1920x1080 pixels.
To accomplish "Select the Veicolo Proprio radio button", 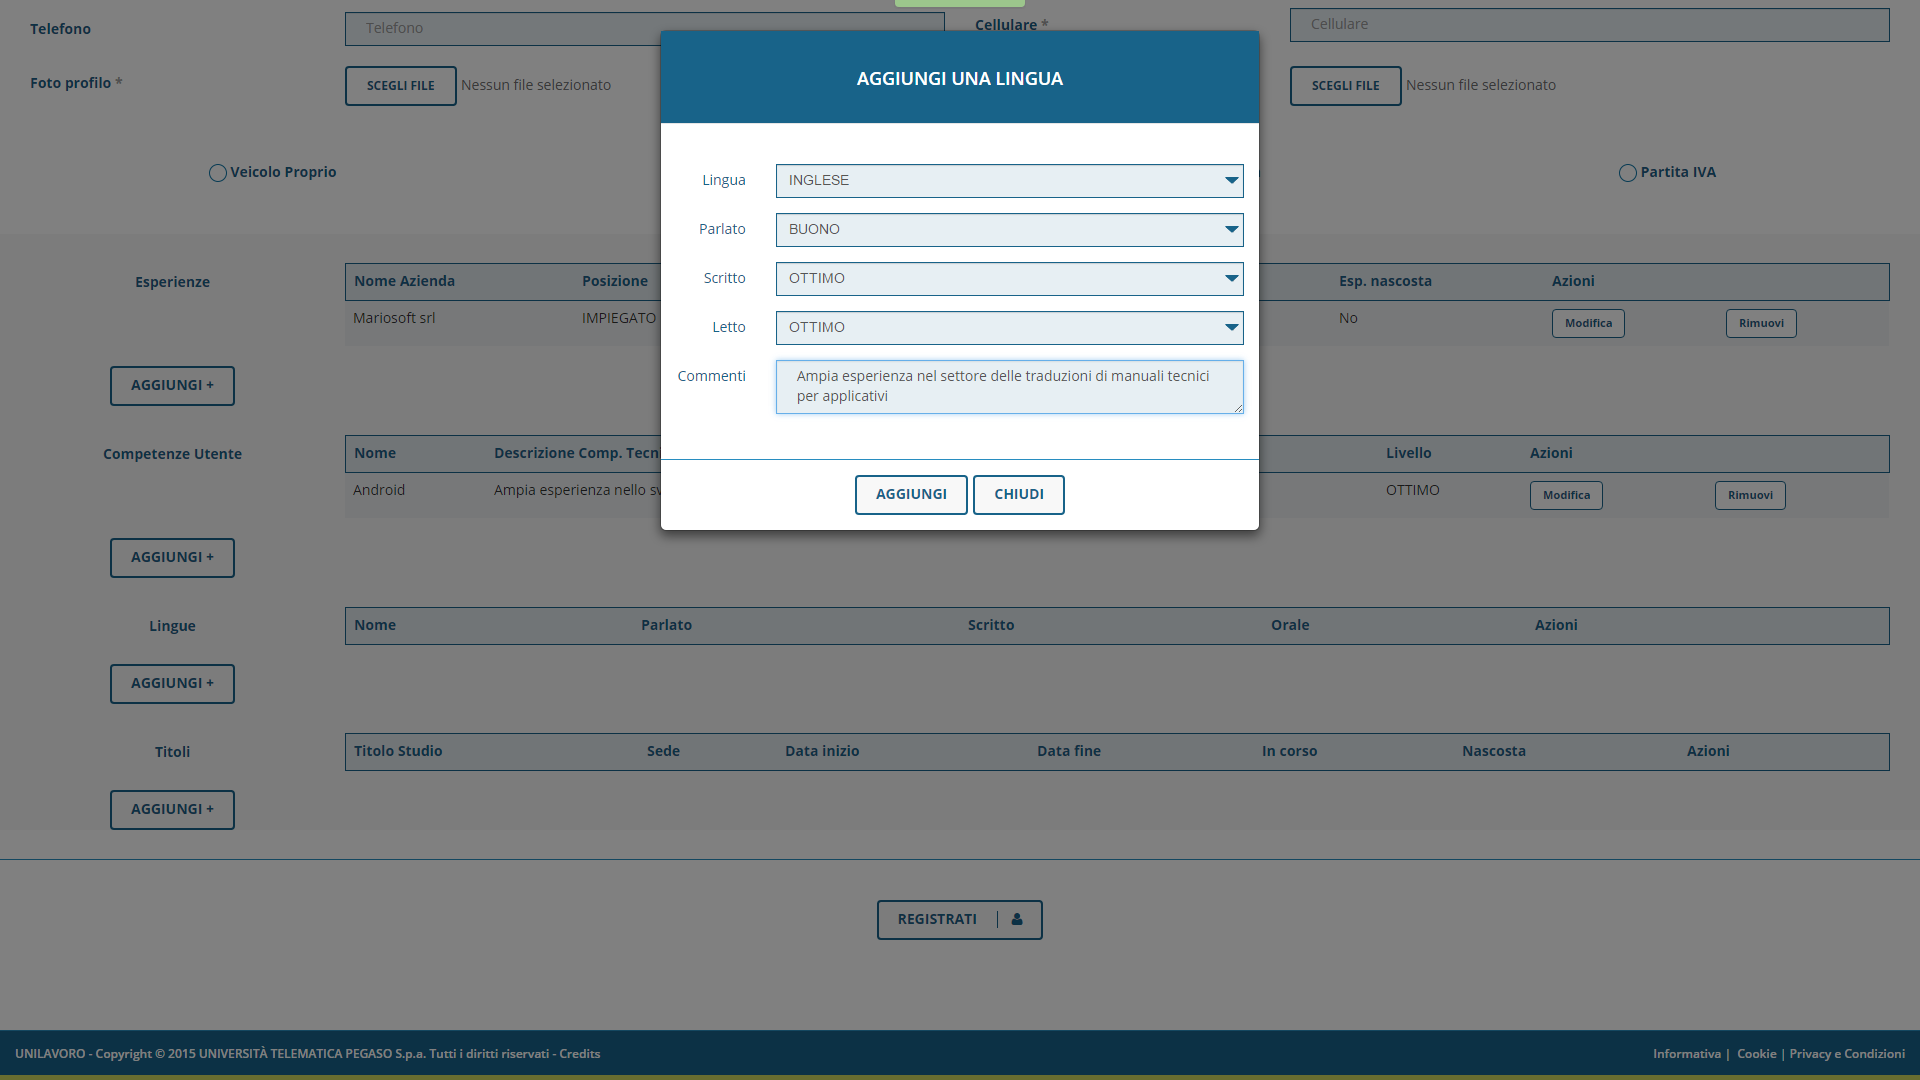I will (x=217, y=173).
